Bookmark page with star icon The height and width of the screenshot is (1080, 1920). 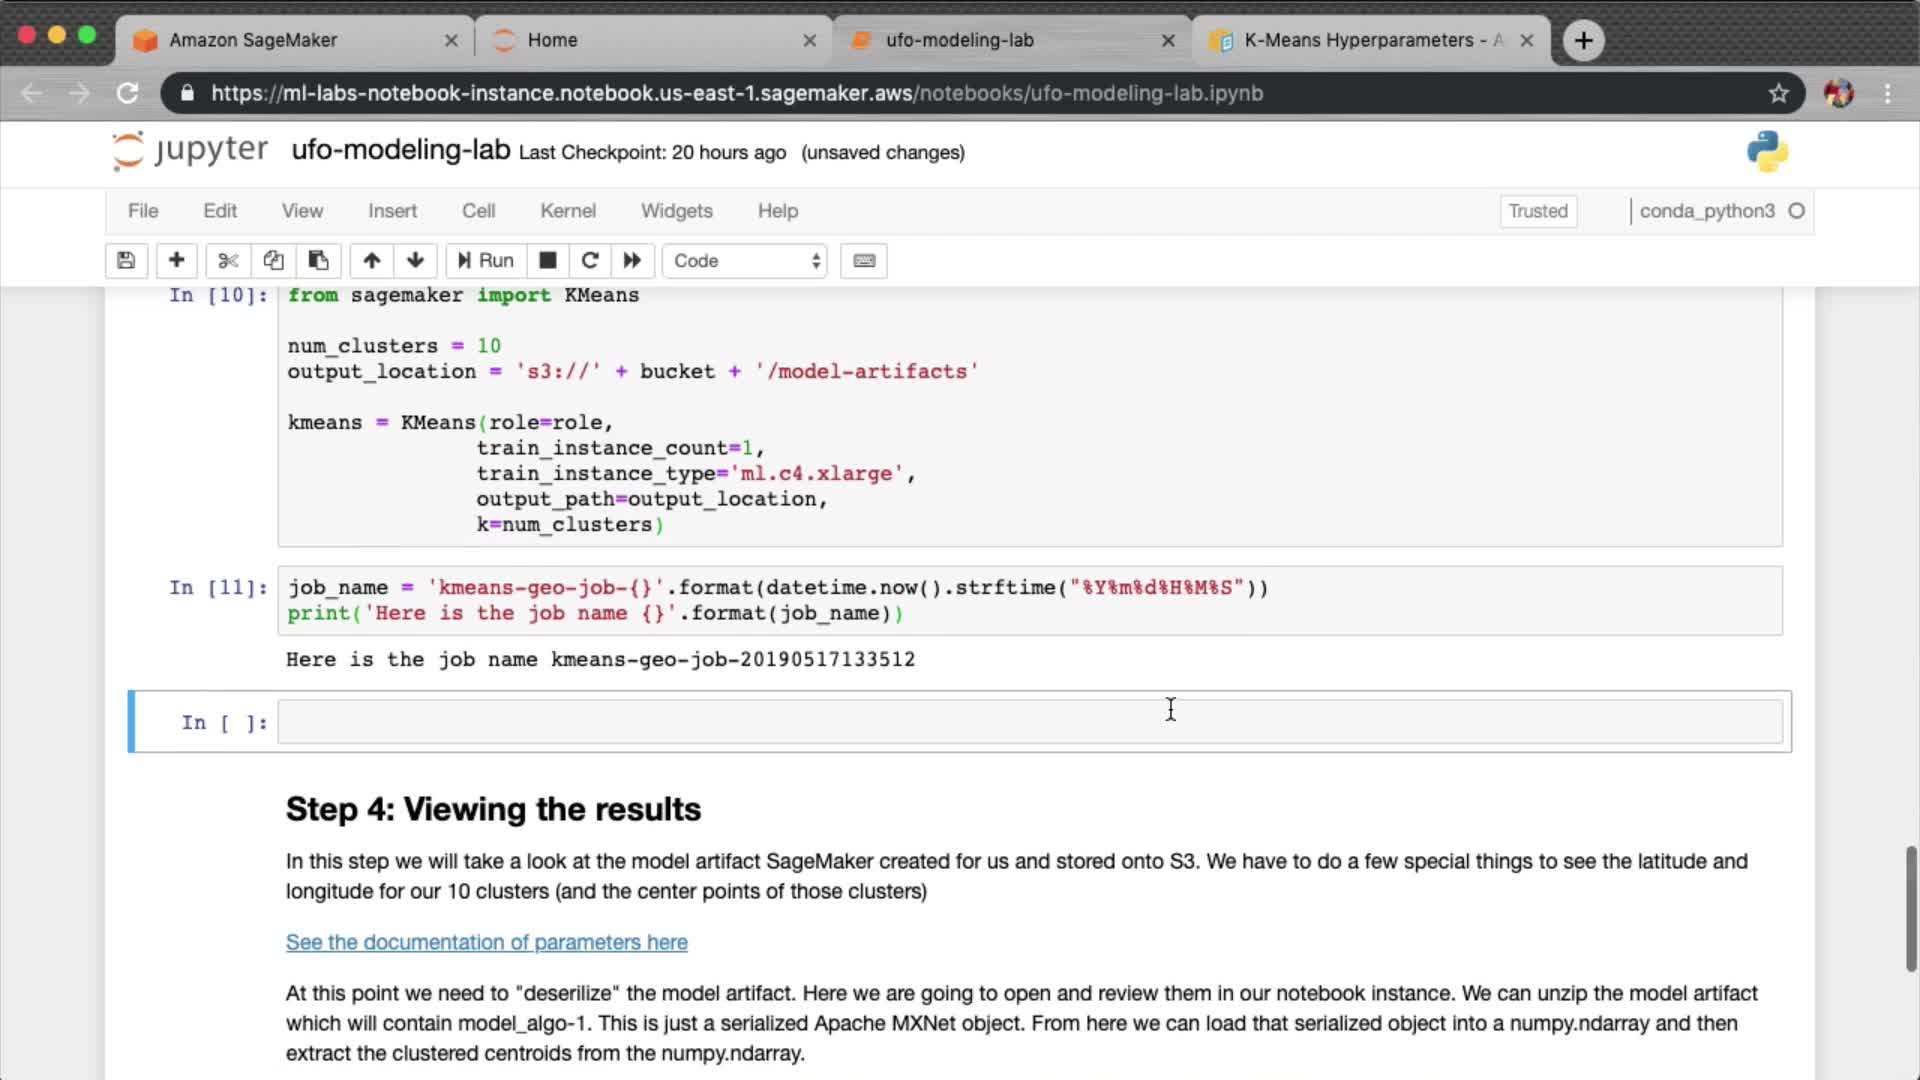click(1778, 93)
